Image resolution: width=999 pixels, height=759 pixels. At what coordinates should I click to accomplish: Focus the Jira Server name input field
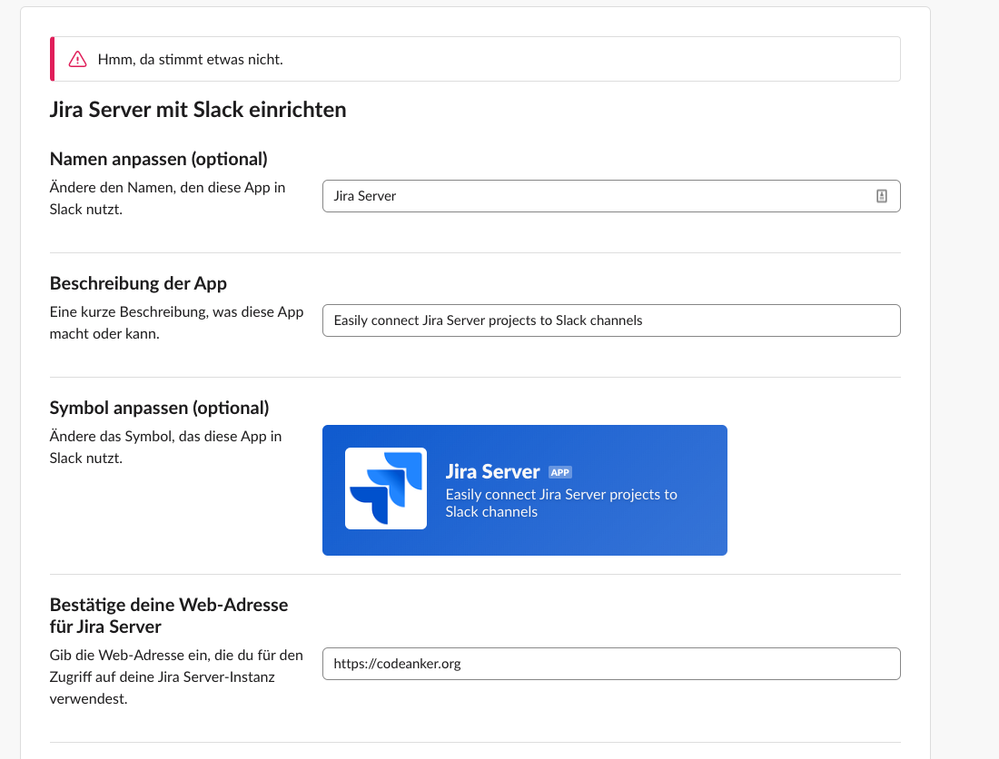(x=611, y=196)
